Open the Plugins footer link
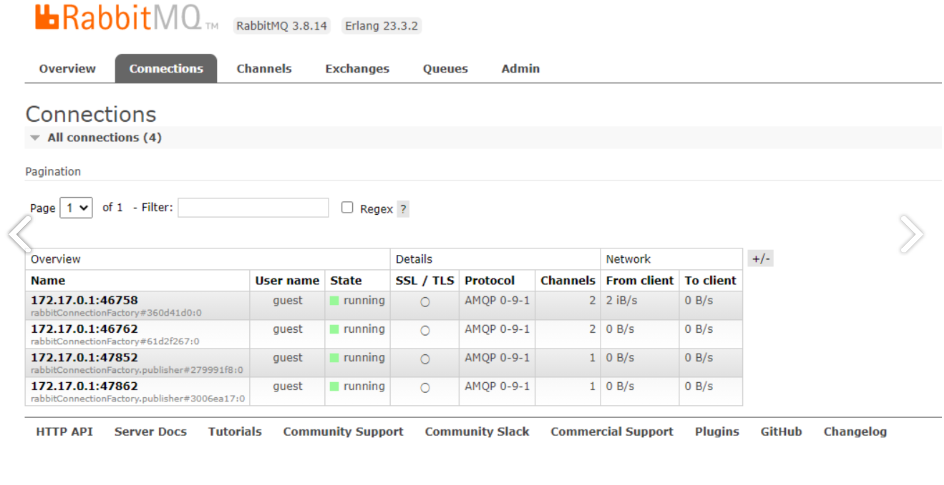 pos(717,431)
